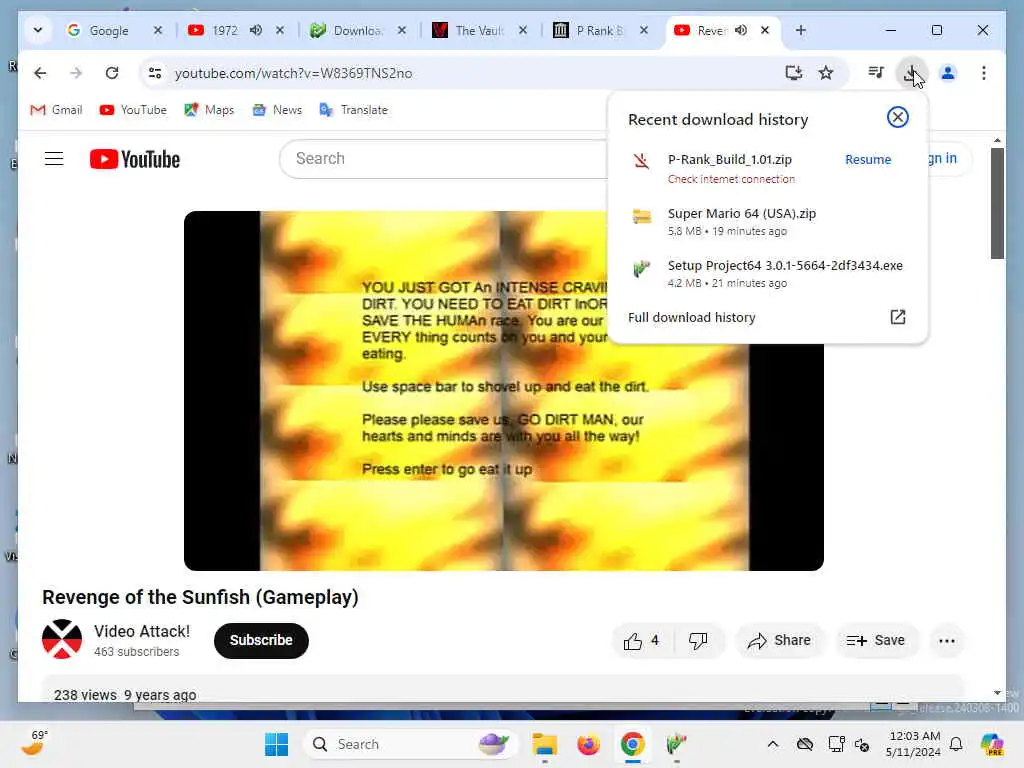1024x768 pixels.
Task: Click the Project64 installer file icon
Action: [x=642, y=268]
